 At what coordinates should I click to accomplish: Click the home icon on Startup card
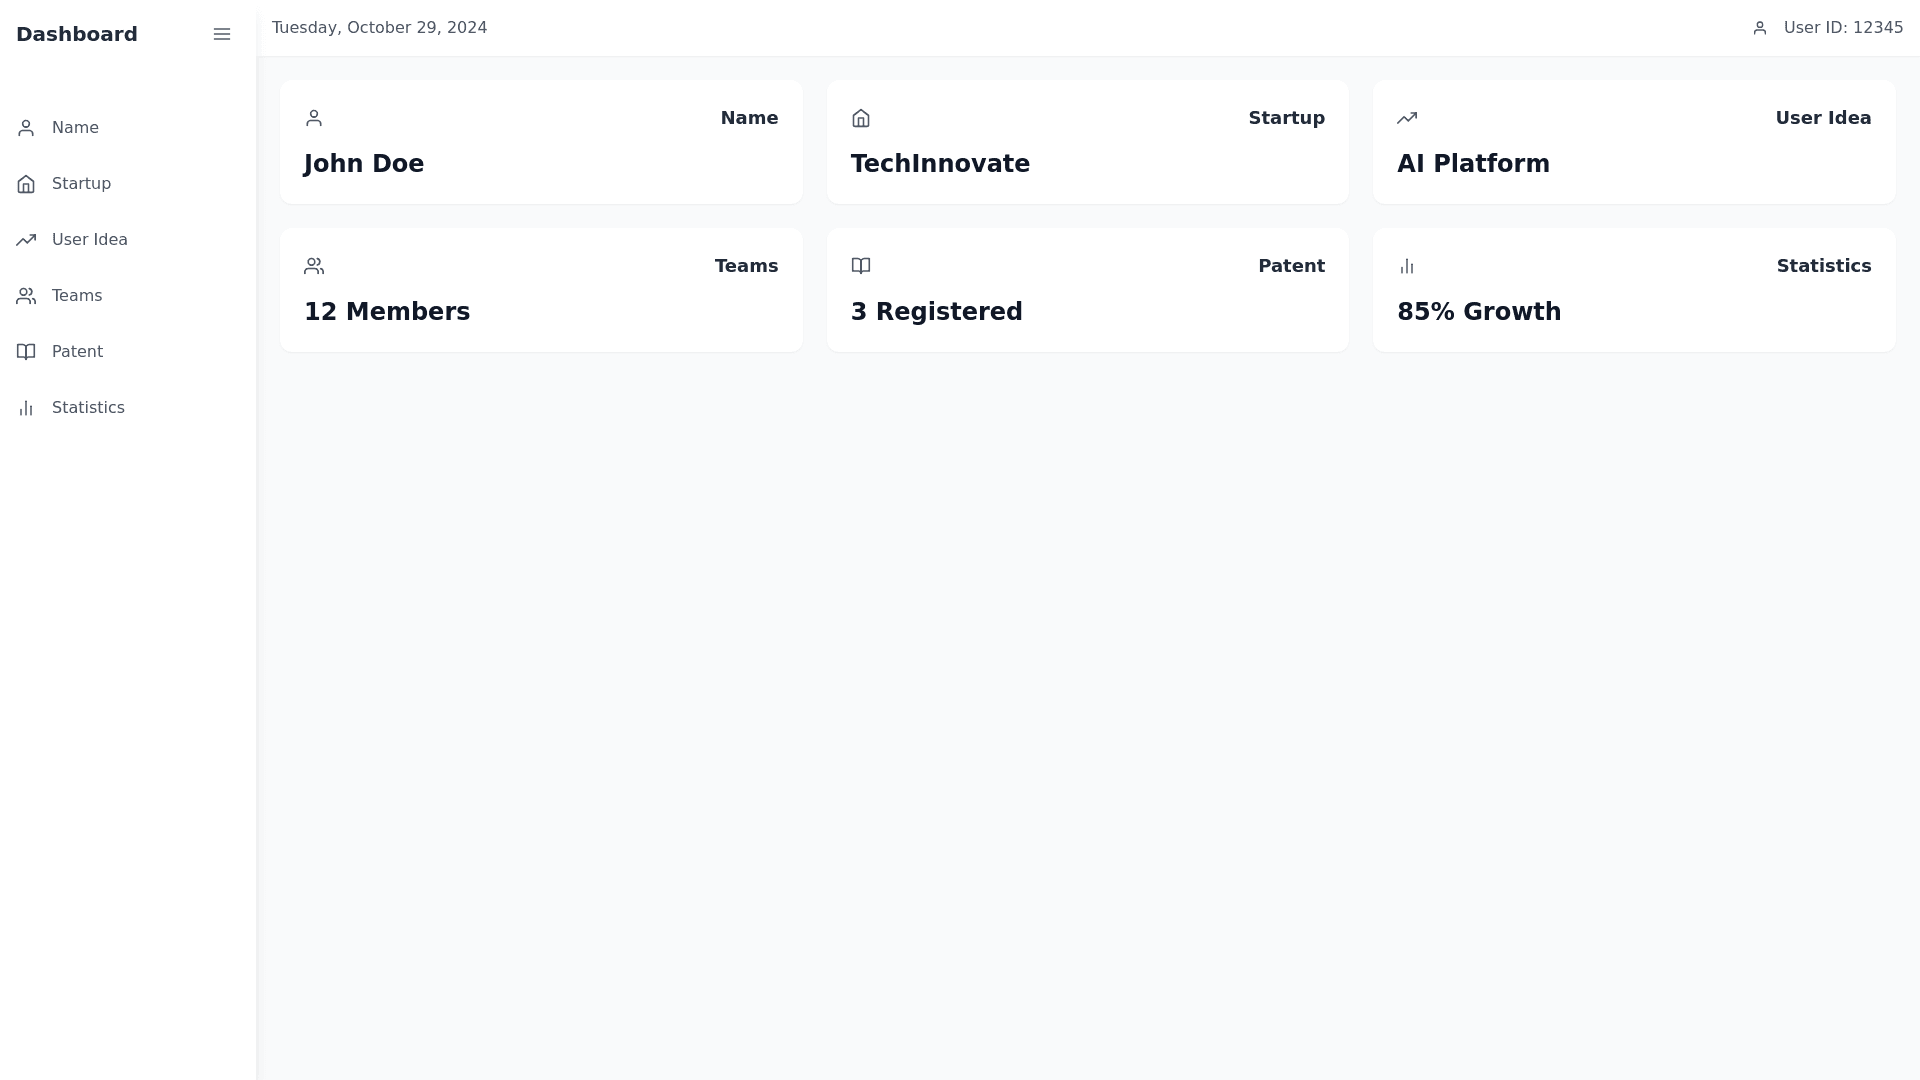click(x=861, y=118)
